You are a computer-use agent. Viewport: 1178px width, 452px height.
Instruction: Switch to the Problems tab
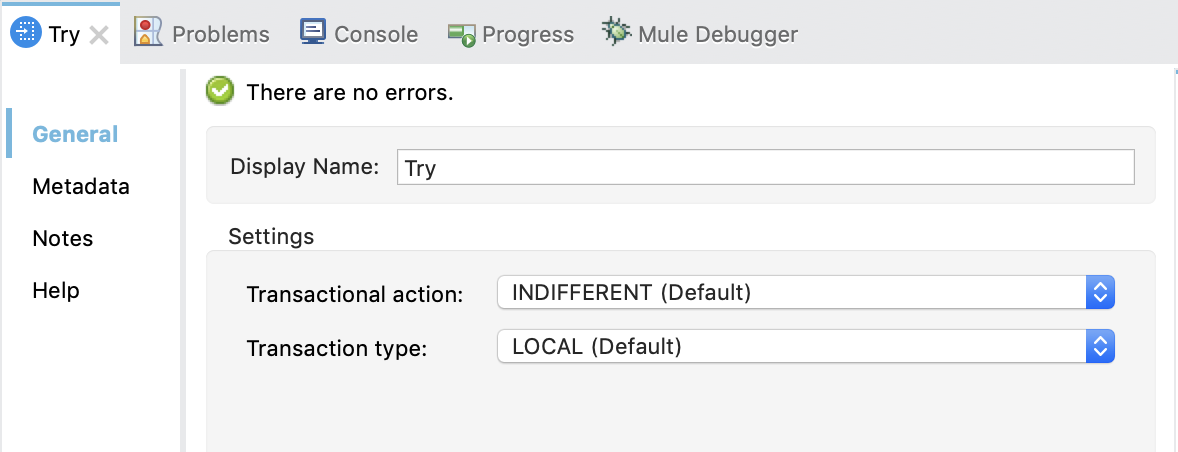[x=220, y=34]
